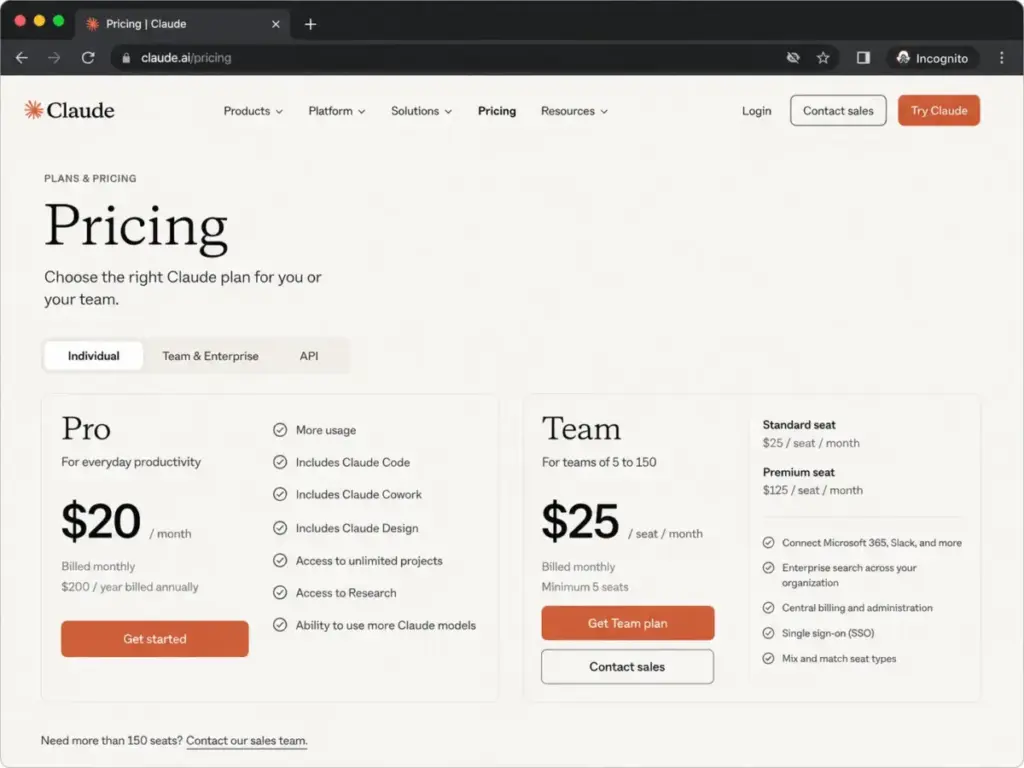Click '$125 / seat / month' text
The width and height of the screenshot is (1024, 768).
tap(812, 490)
